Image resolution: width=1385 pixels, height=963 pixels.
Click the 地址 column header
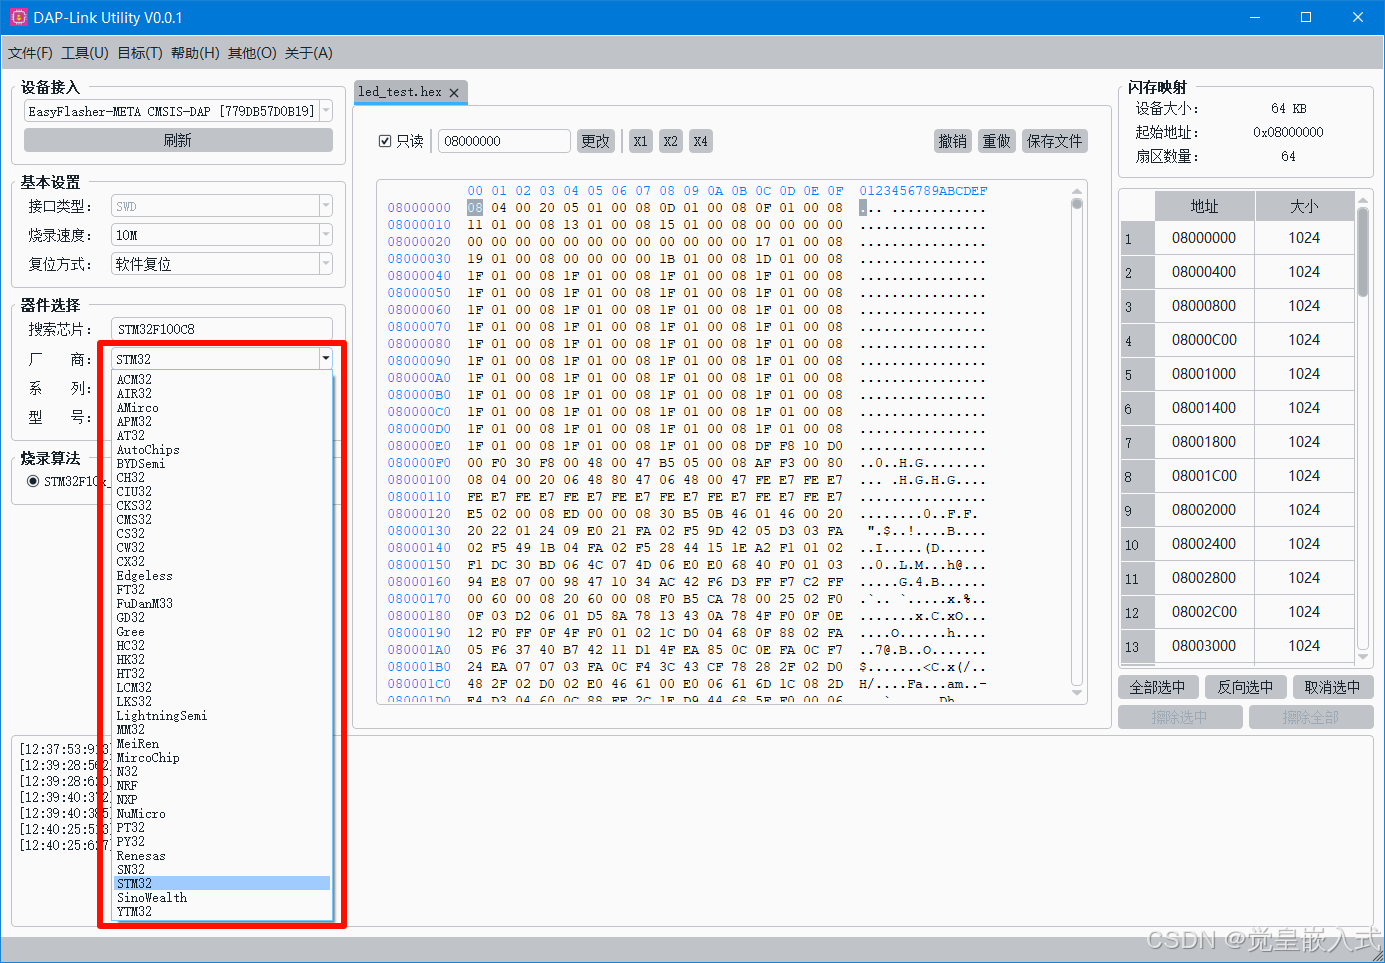[1204, 206]
